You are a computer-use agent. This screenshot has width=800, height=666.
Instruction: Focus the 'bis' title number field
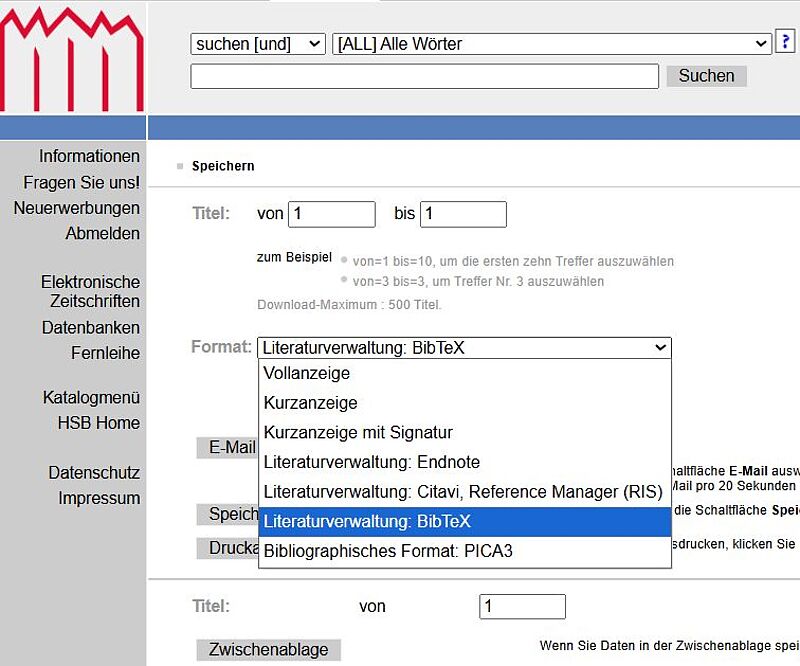(x=463, y=214)
